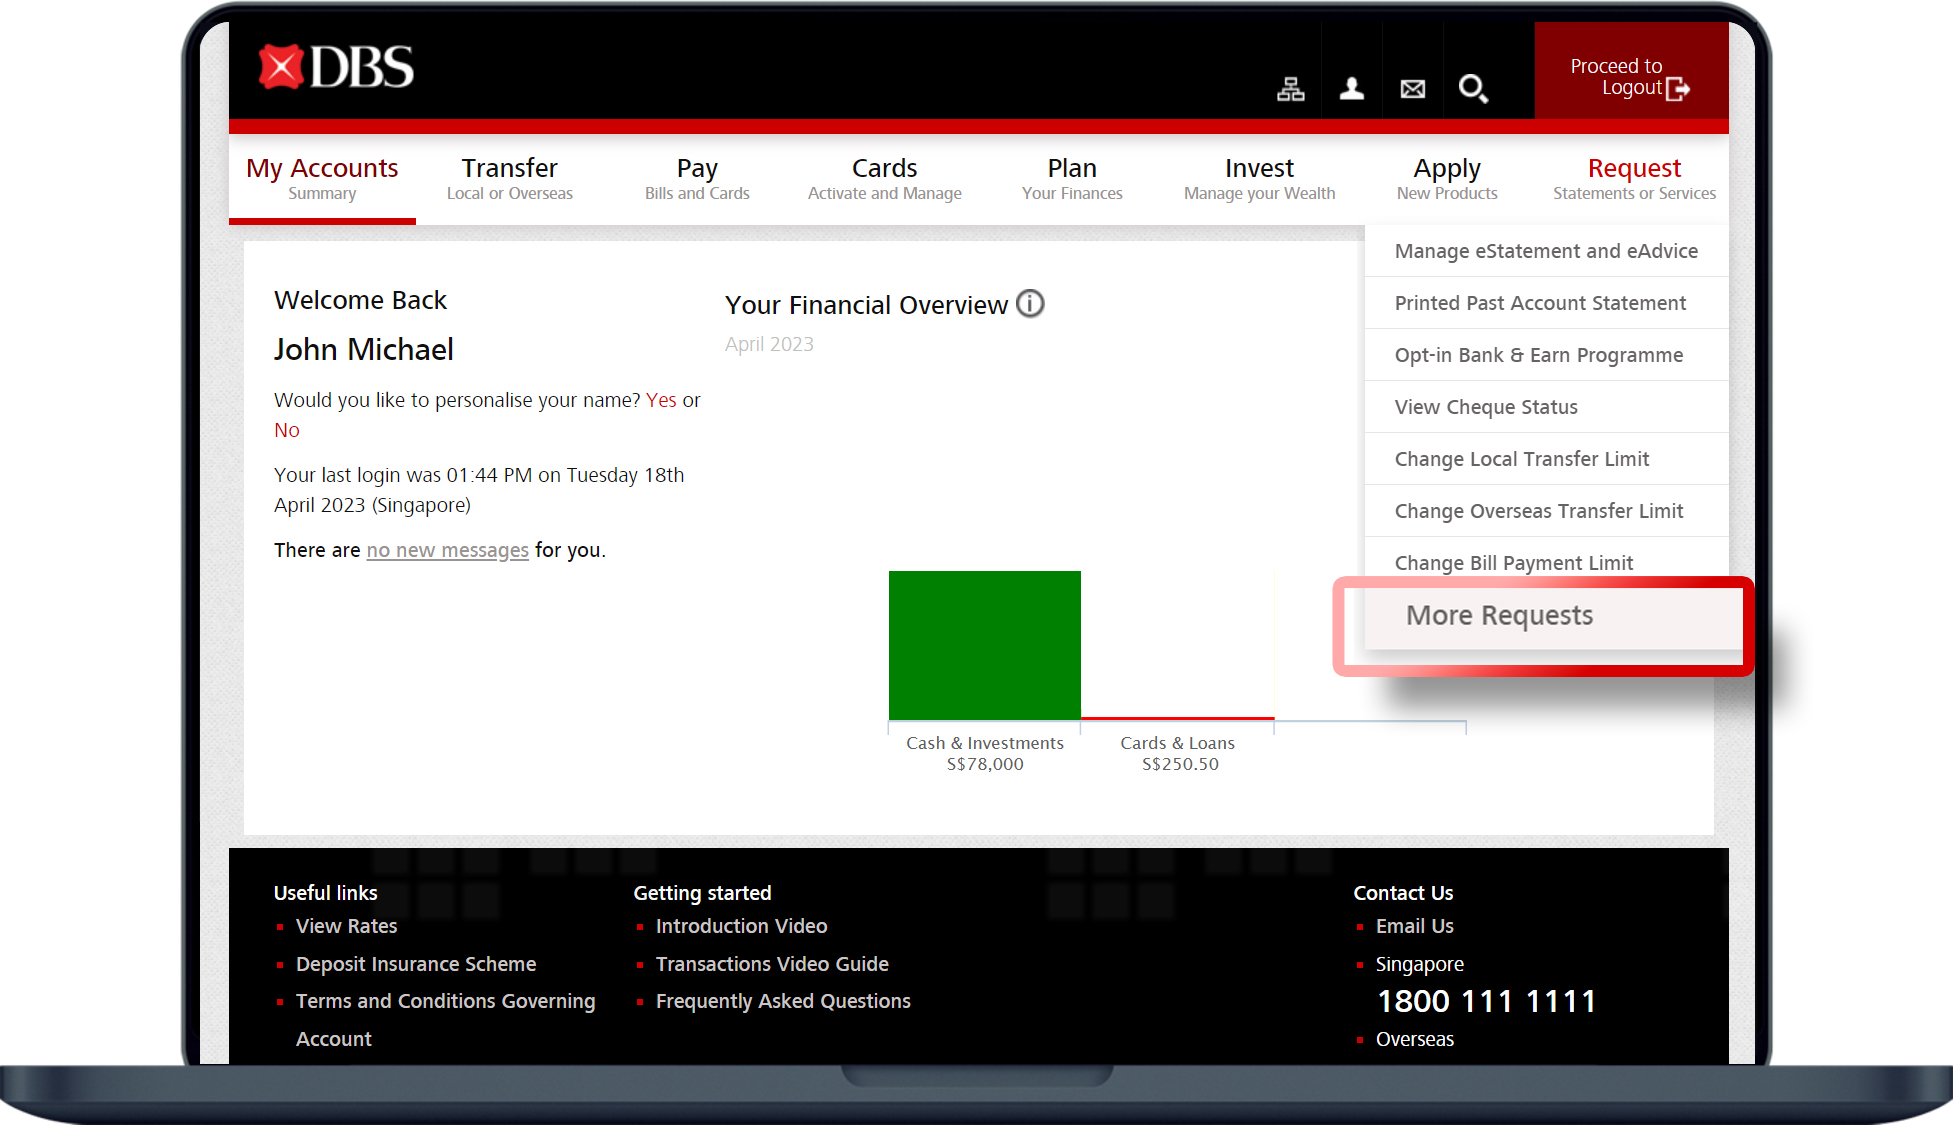Viewport: 1953px width, 1125px height.
Task: Click the search magnifier icon
Action: [x=1473, y=89]
